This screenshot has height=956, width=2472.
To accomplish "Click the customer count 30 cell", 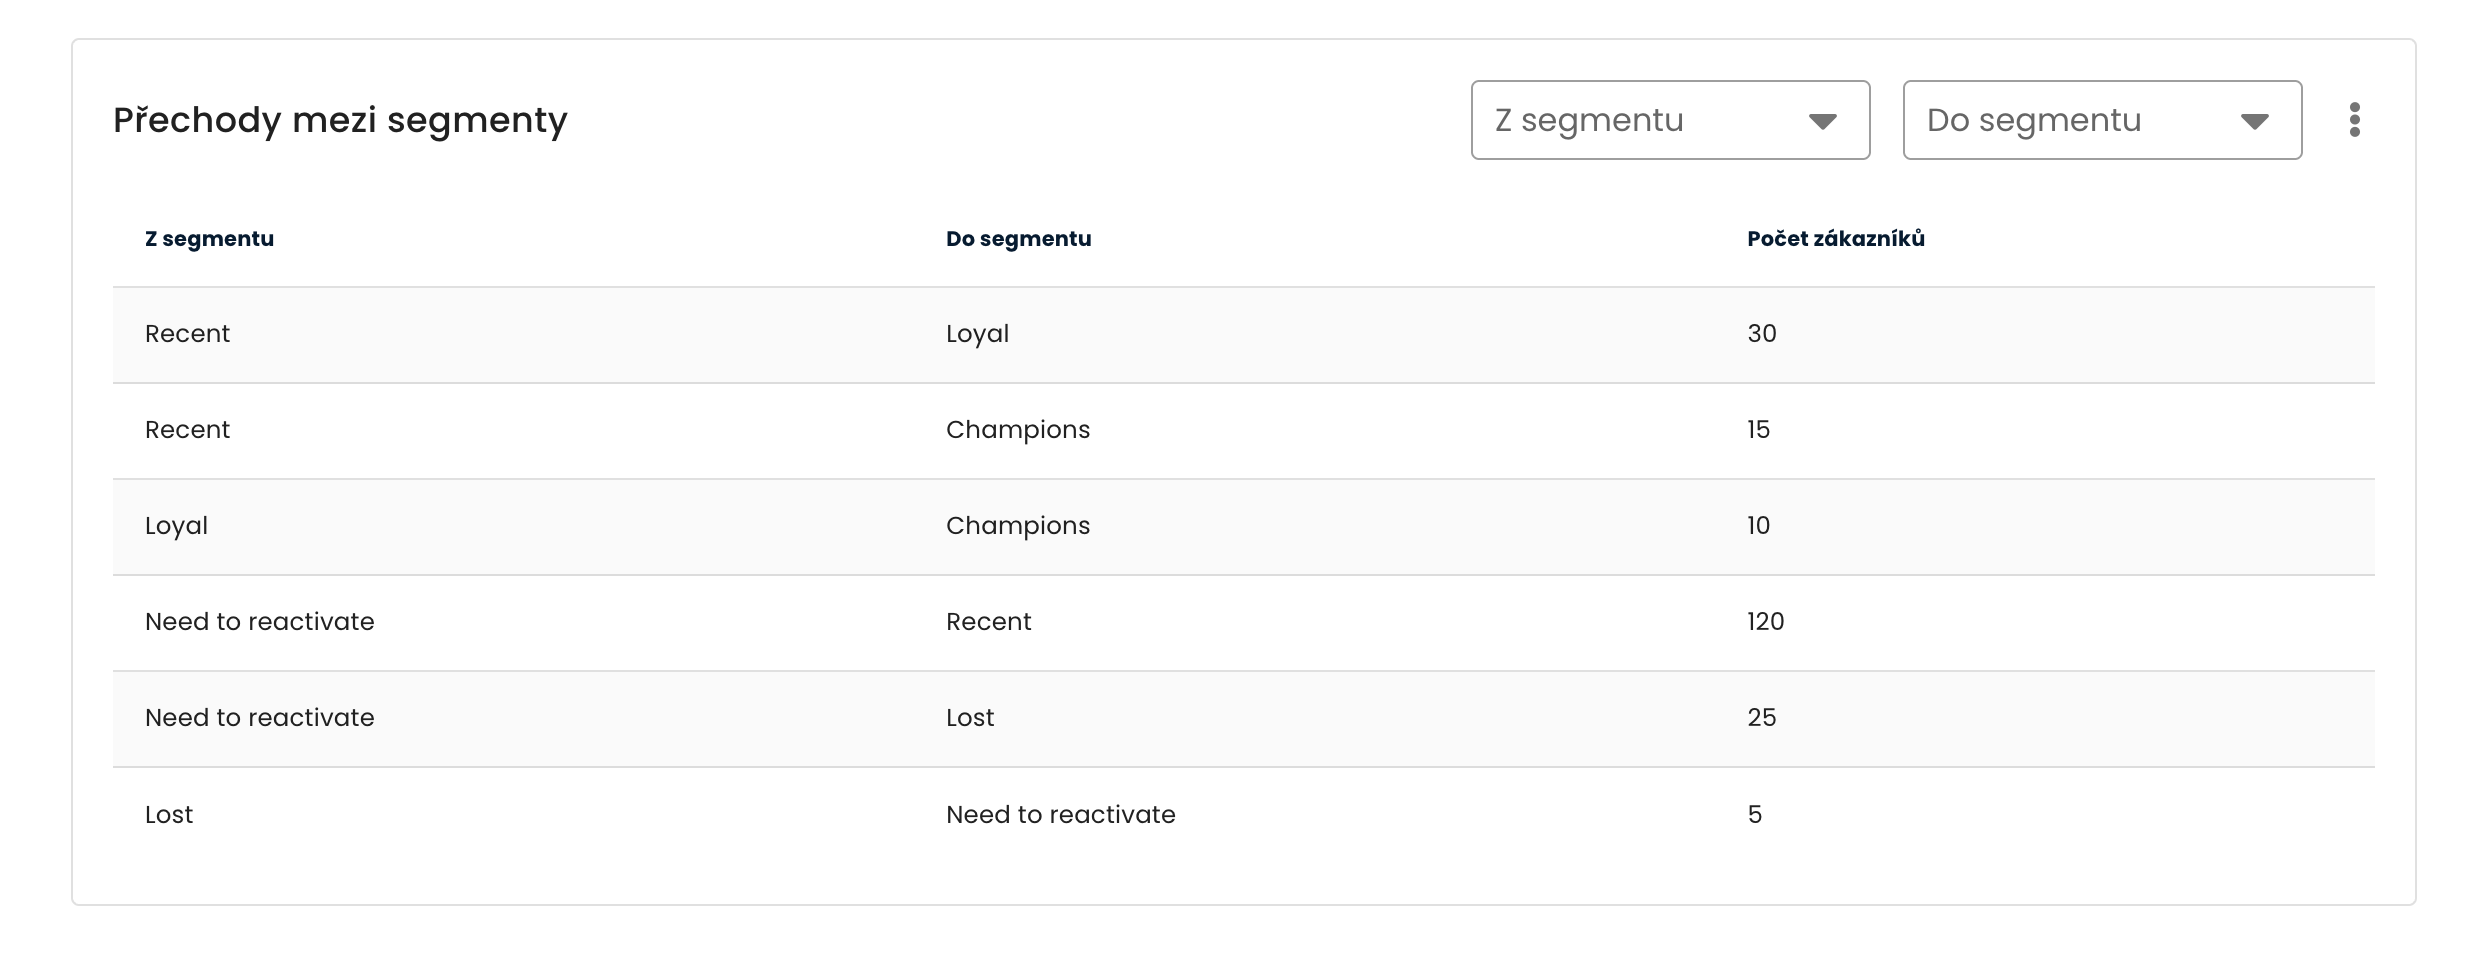I will pyautogui.click(x=1761, y=334).
